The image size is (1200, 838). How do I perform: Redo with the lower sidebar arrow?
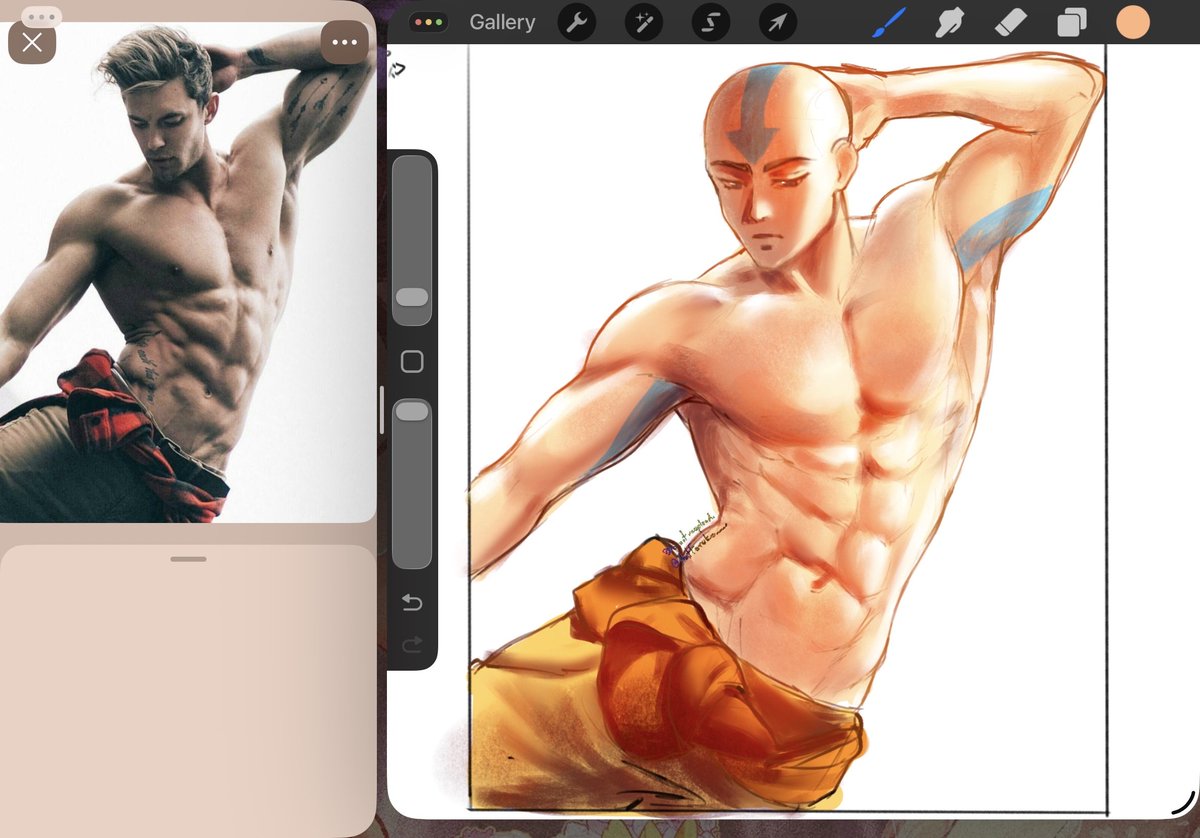(412, 645)
